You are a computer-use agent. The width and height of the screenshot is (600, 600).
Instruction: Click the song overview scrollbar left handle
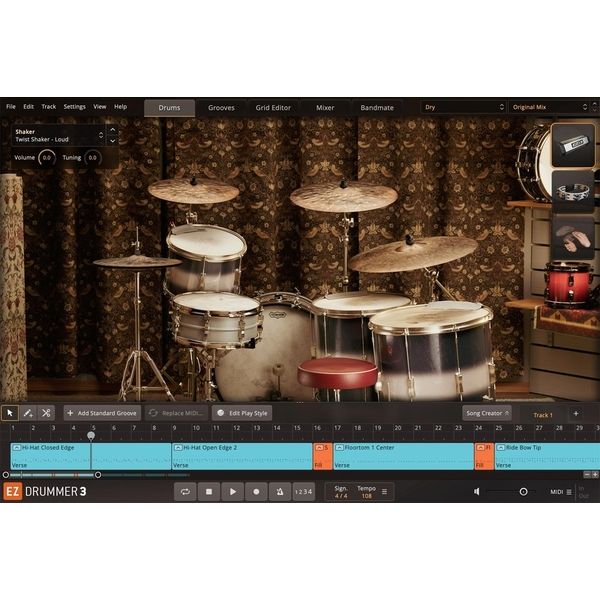[6, 475]
